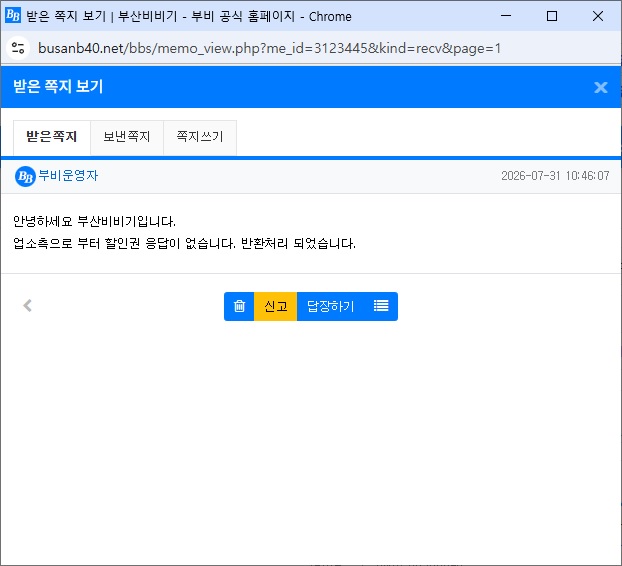Click the BB favicon in the title bar
Screen dimensions: 622x566
[x=13, y=16]
